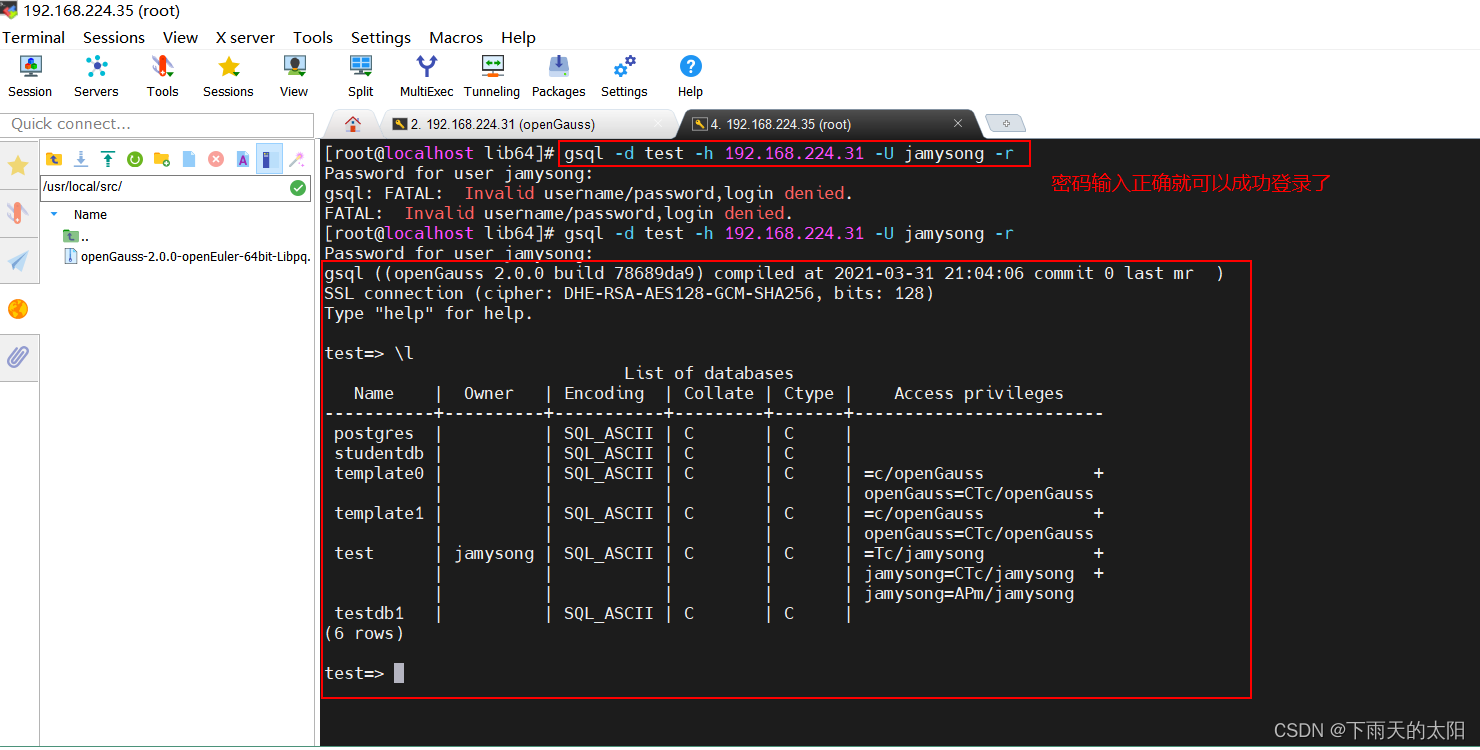Click 'studentdb' in the terminal output
1480x750 pixels.
379,453
